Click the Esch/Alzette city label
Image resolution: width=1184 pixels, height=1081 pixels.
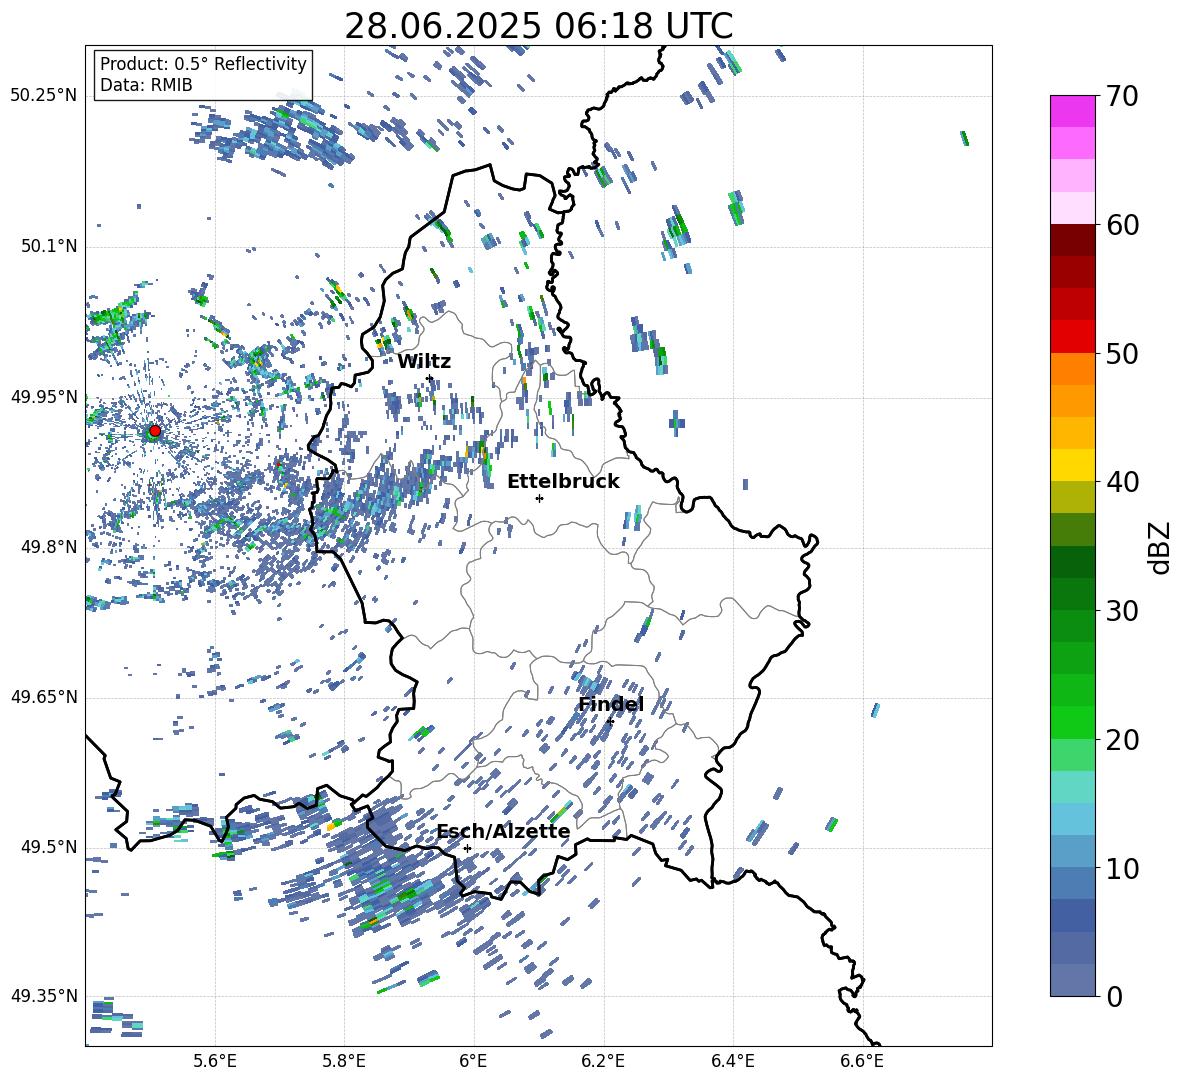click(x=504, y=832)
